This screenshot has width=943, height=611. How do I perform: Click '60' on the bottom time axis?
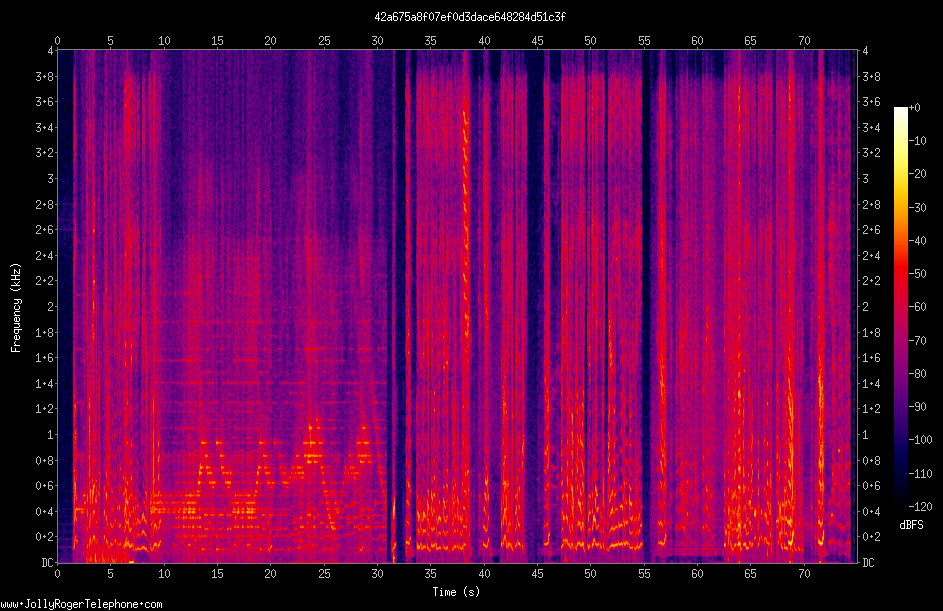(x=698, y=574)
